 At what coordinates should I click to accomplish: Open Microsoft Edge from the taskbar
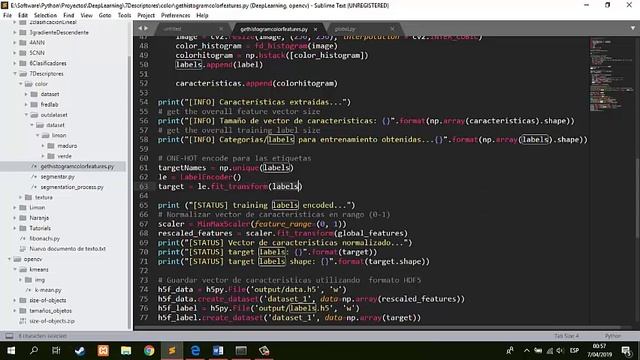tap(195, 351)
